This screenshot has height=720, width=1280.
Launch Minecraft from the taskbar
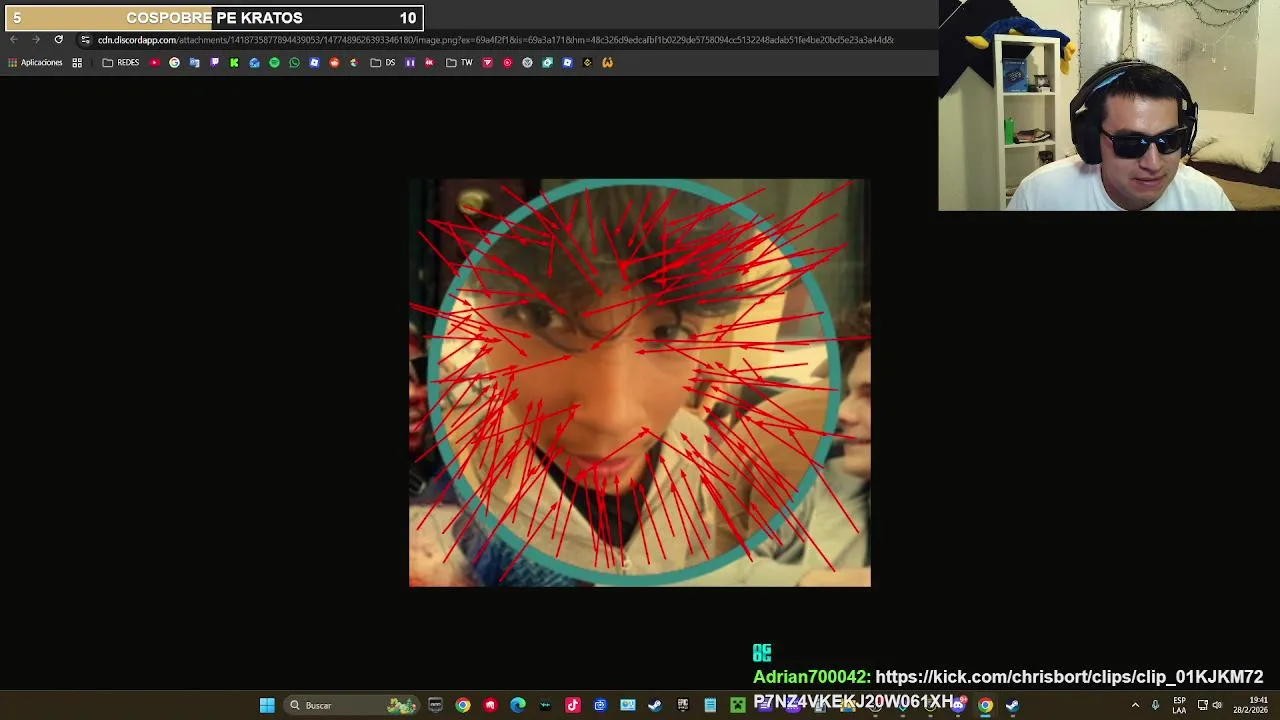point(737,706)
